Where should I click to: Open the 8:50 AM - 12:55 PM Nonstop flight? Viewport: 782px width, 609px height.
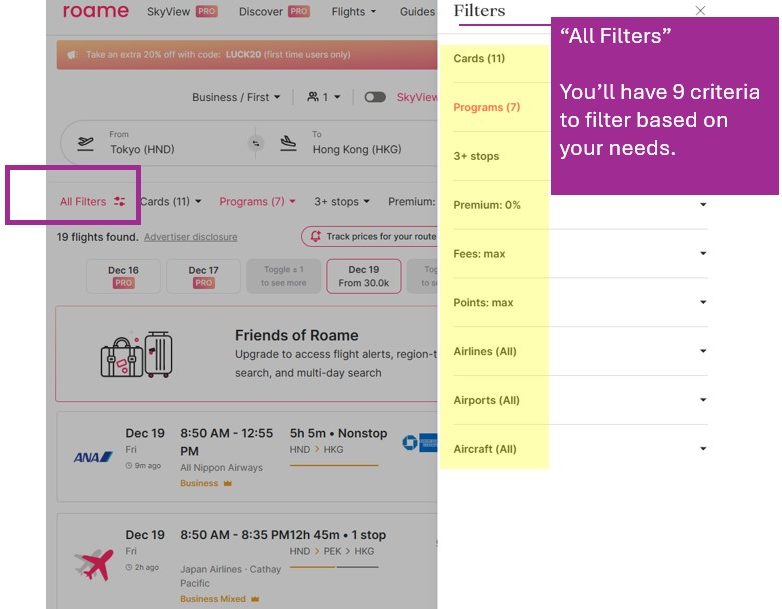point(247,457)
